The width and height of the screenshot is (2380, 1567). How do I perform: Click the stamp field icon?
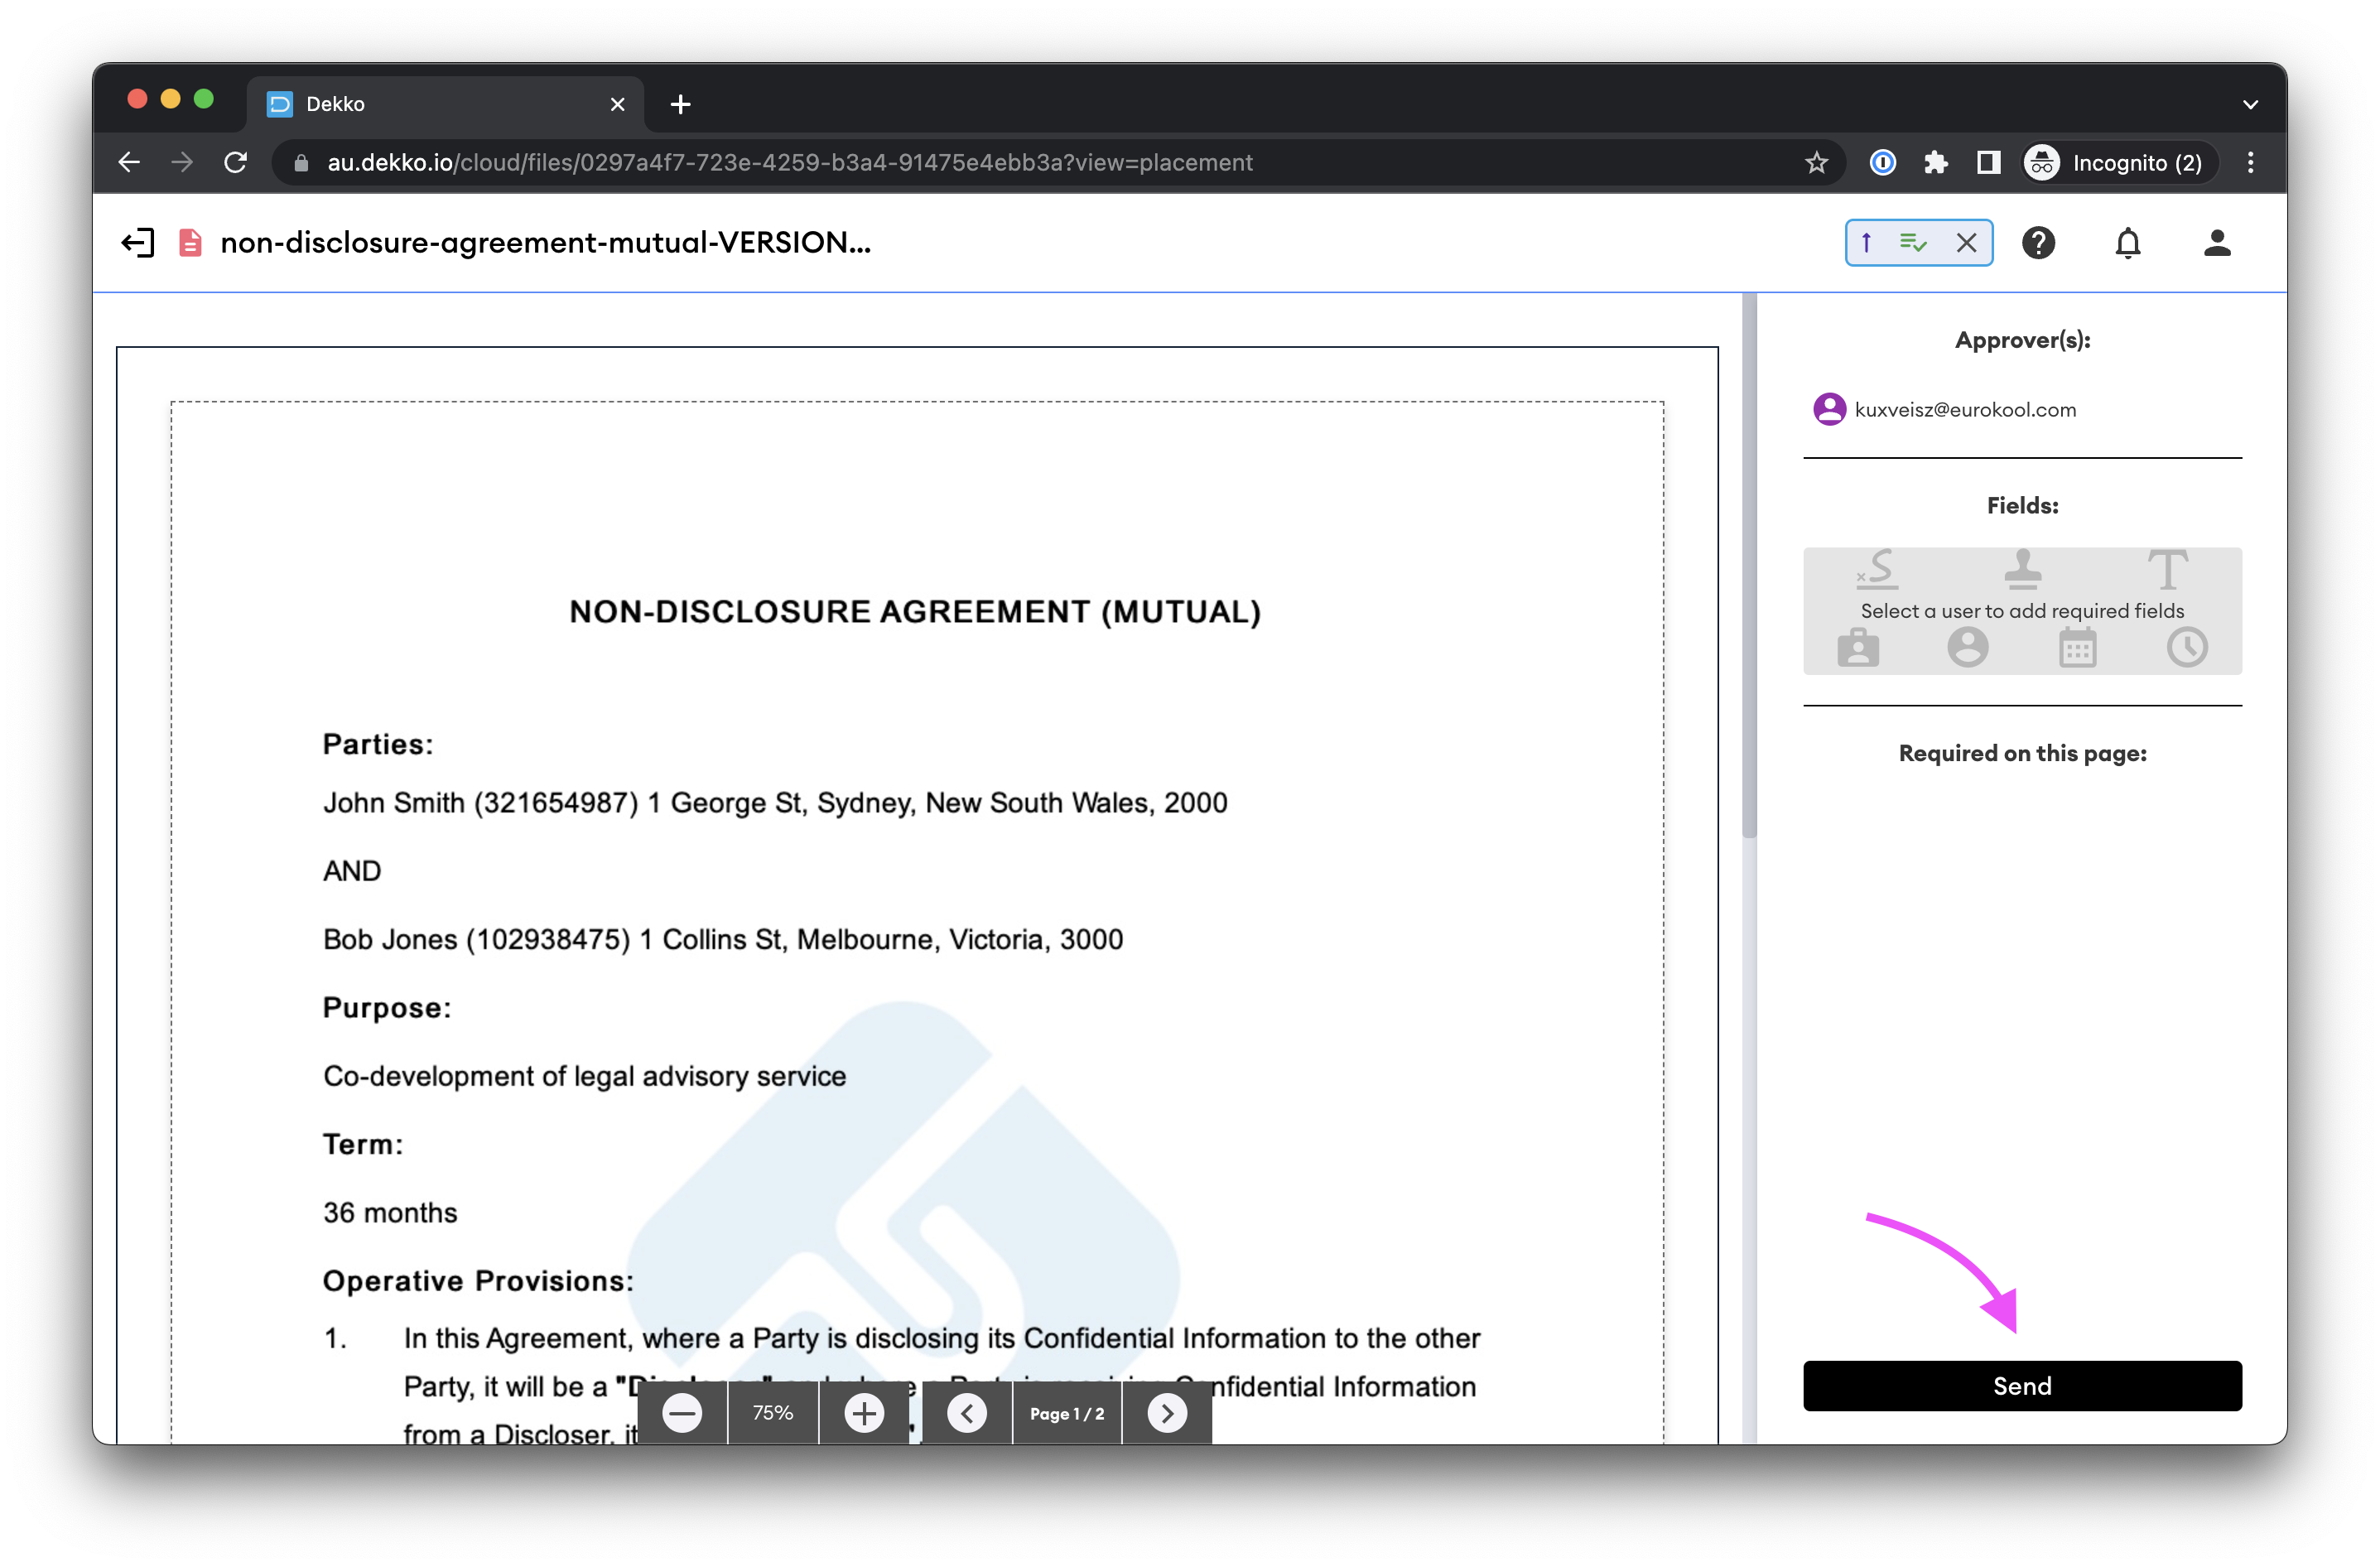[x=2022, y=569]
